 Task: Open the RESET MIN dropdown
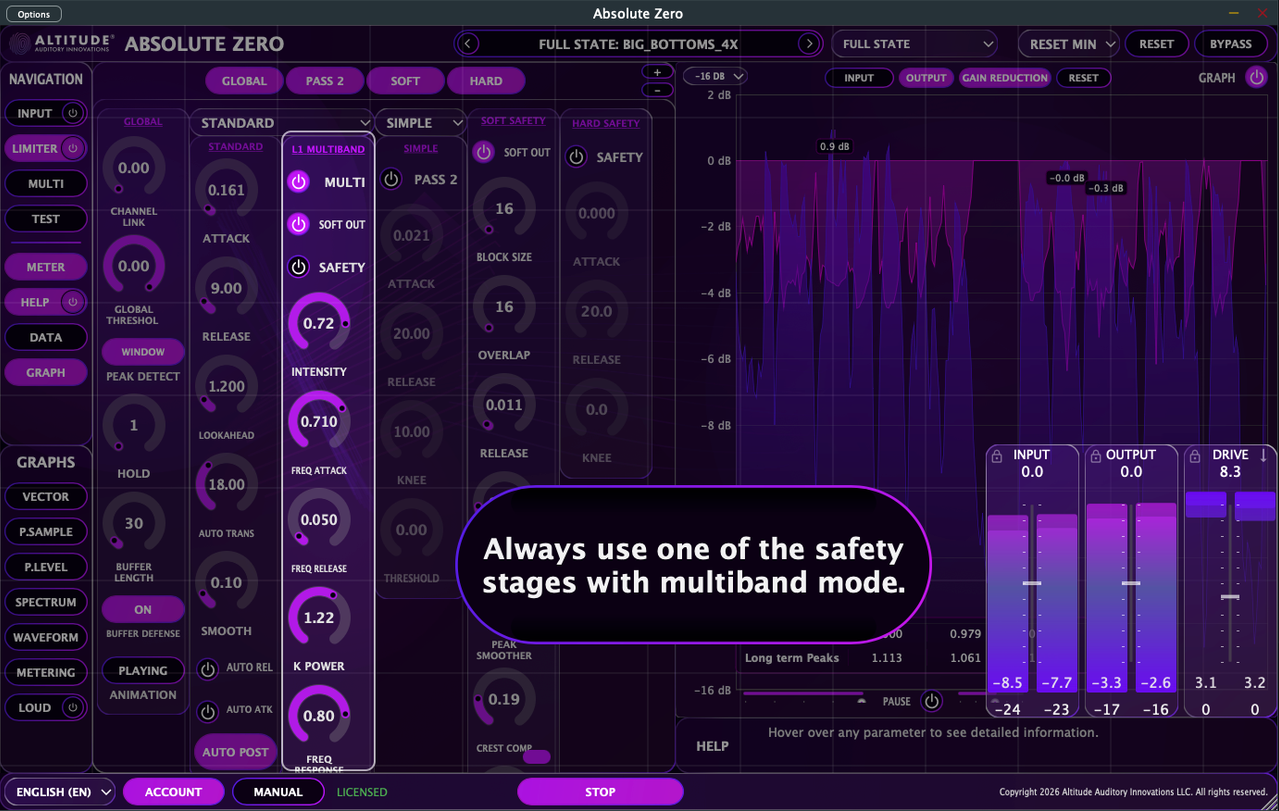(x=1069, y=44)
